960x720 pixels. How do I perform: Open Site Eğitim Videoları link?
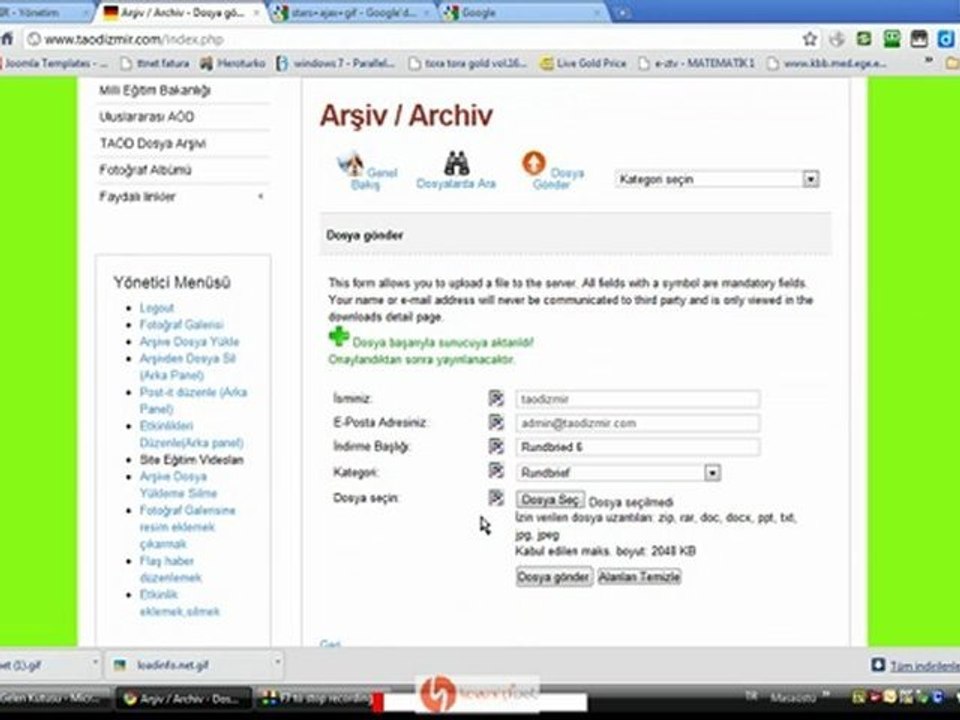pyautogui.click(x=192, y=460)
